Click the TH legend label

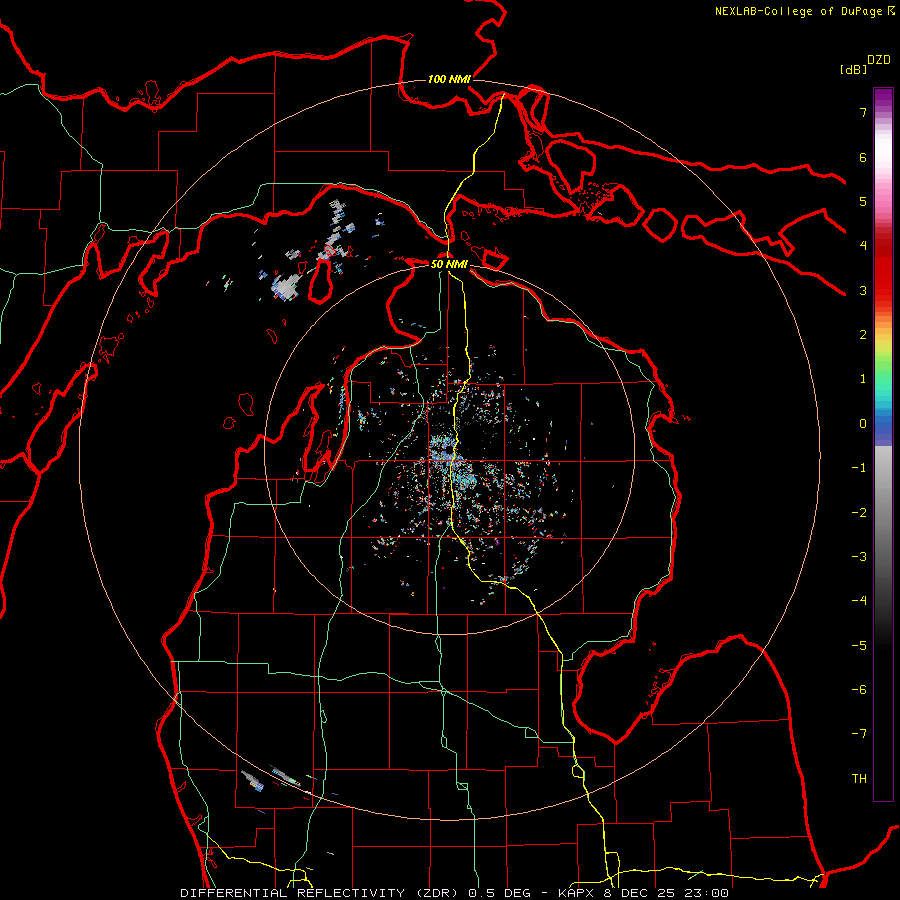click(x=859, y=779)
